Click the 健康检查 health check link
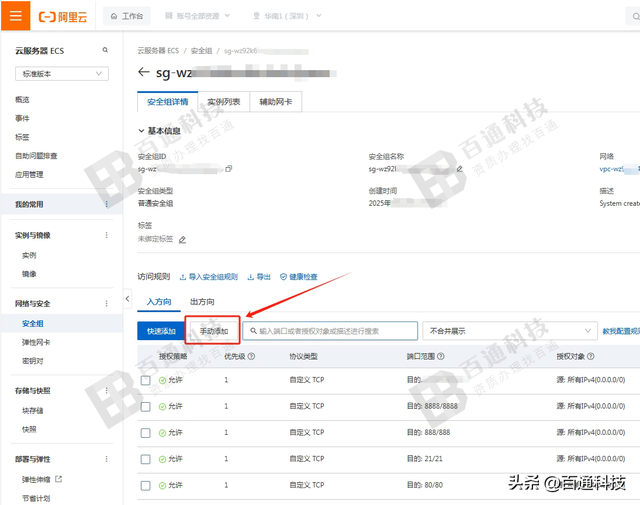 point(299,277)
